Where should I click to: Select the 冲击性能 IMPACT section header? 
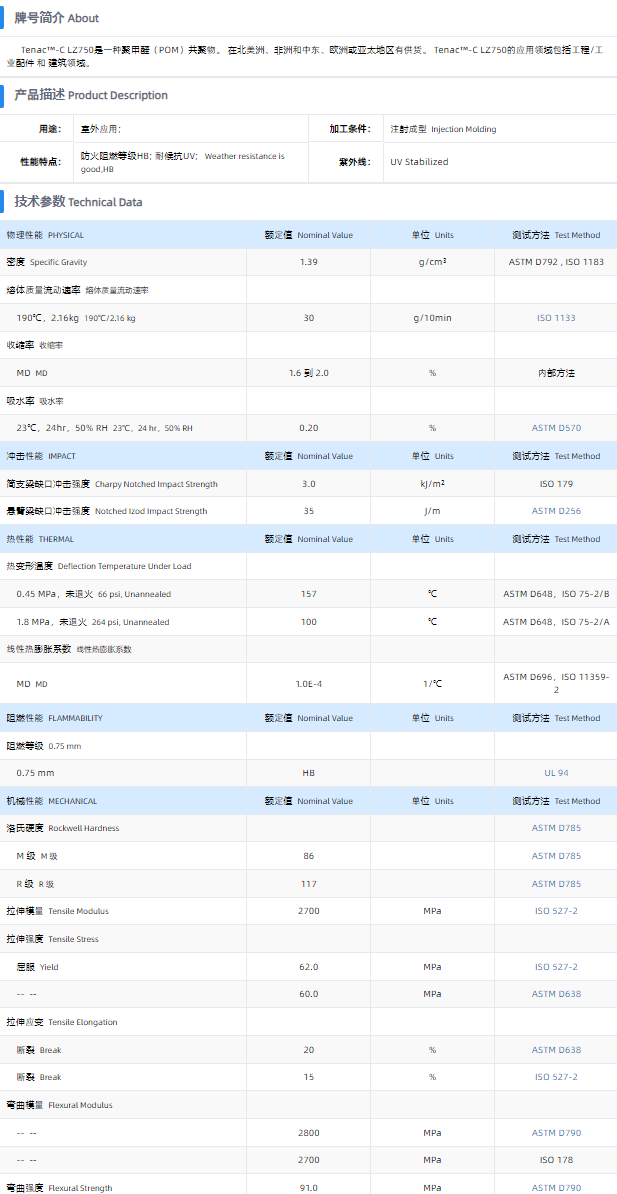point(40,455)
